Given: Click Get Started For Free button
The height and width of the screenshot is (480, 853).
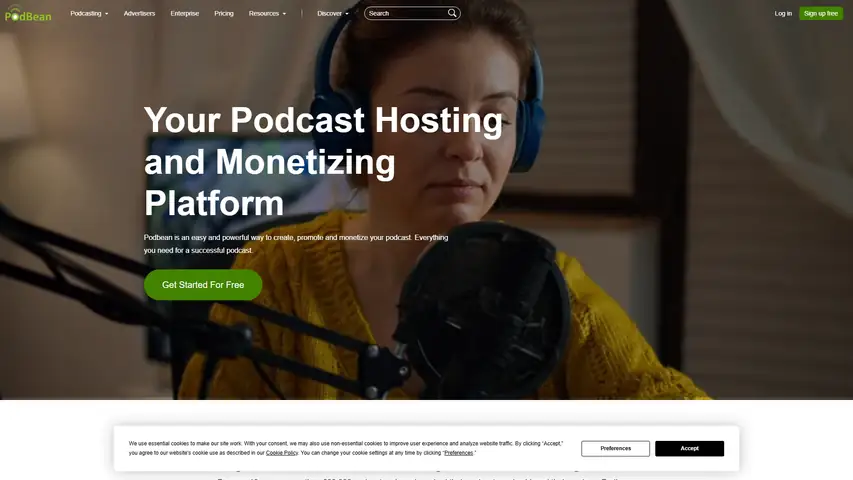Looking at the screenshot, I should [x=203, y=285].
